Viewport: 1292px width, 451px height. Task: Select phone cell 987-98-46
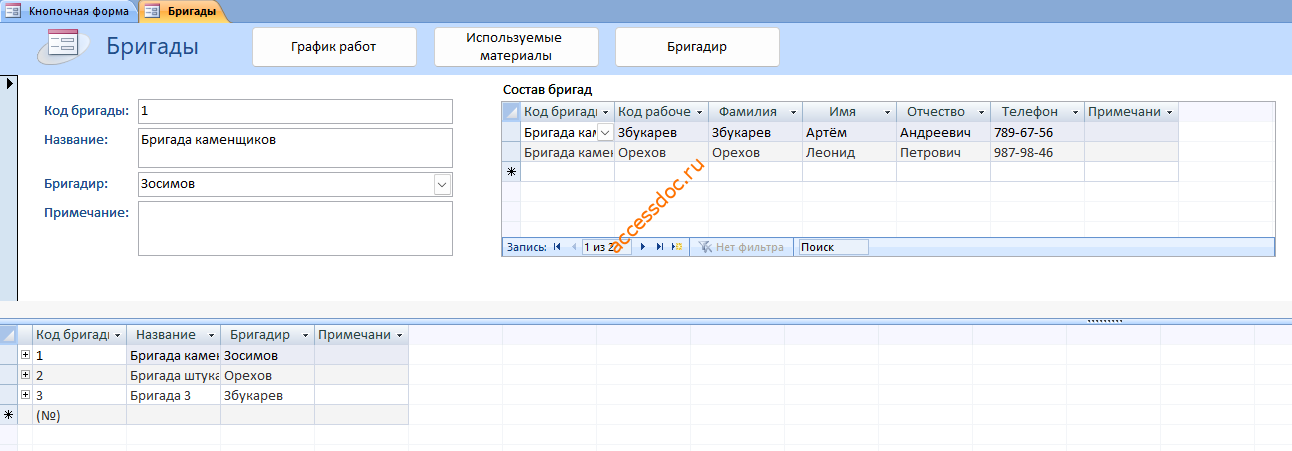pyautogui.click(x=1037, y=152)
